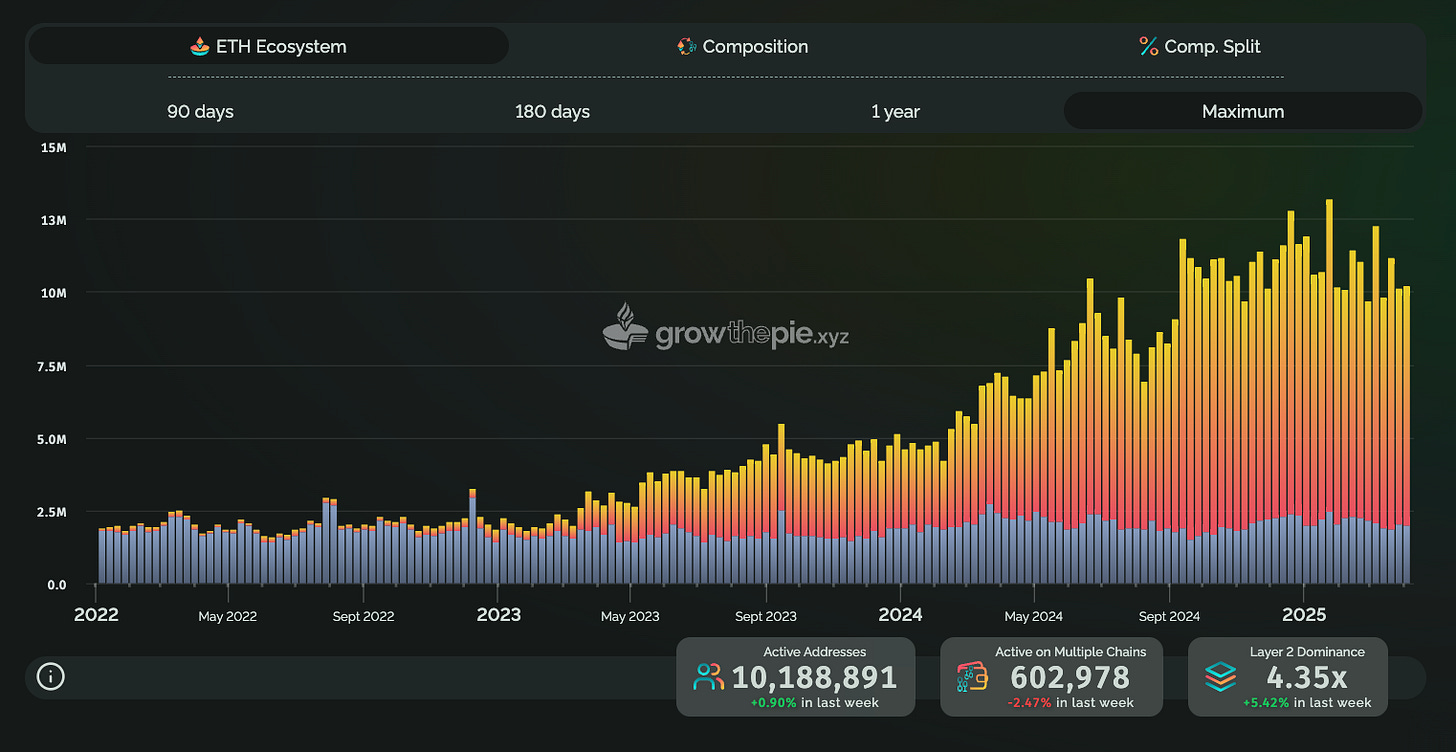
Task: Click the 602,978 multiple chains card
Action: pyautogui.click(x=1052, y=677)
